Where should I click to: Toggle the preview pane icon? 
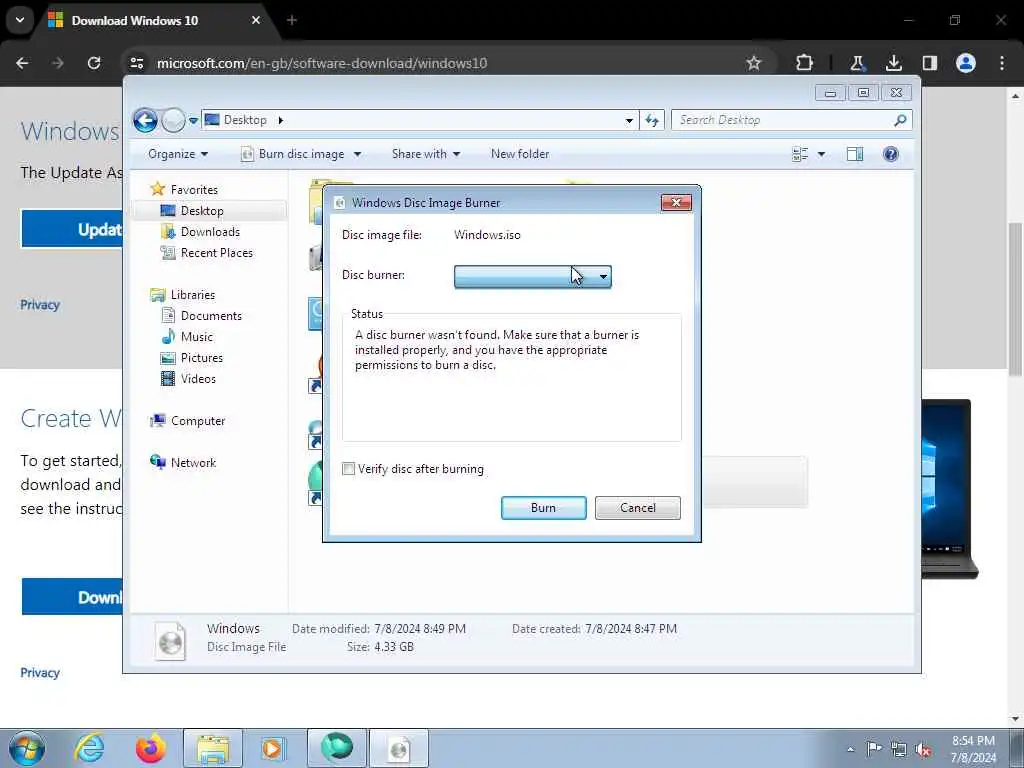coord(855,154)
